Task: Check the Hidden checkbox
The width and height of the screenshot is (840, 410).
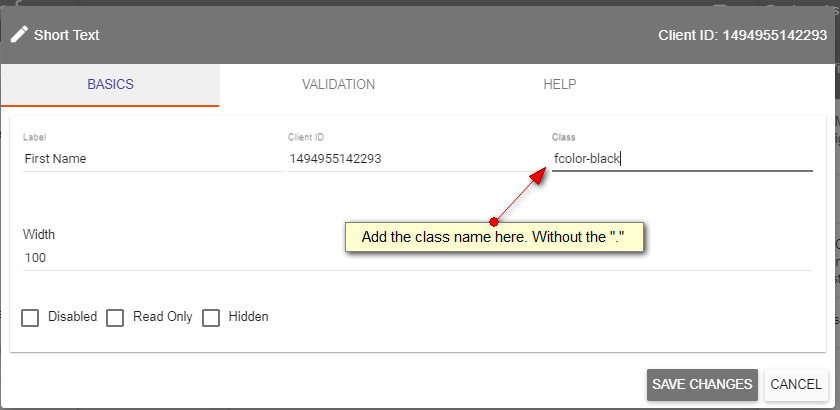Action: click(211, 317)
